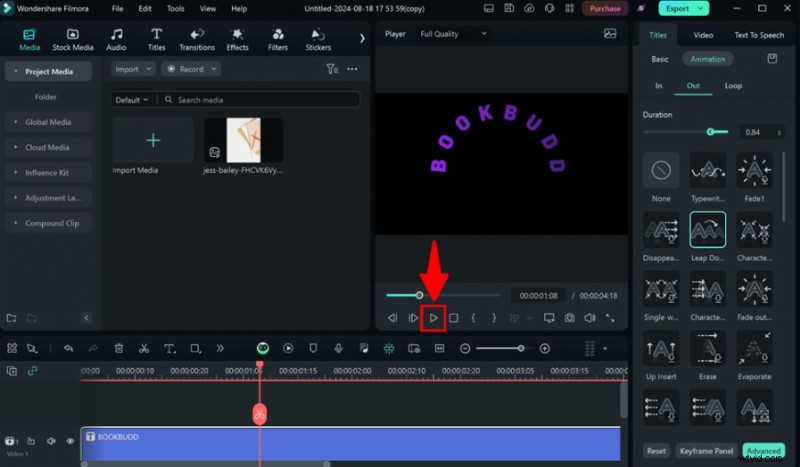Viewport: 800px width, 467px height.
Task: Click the Reset button
Action: [x=656, y=451]
